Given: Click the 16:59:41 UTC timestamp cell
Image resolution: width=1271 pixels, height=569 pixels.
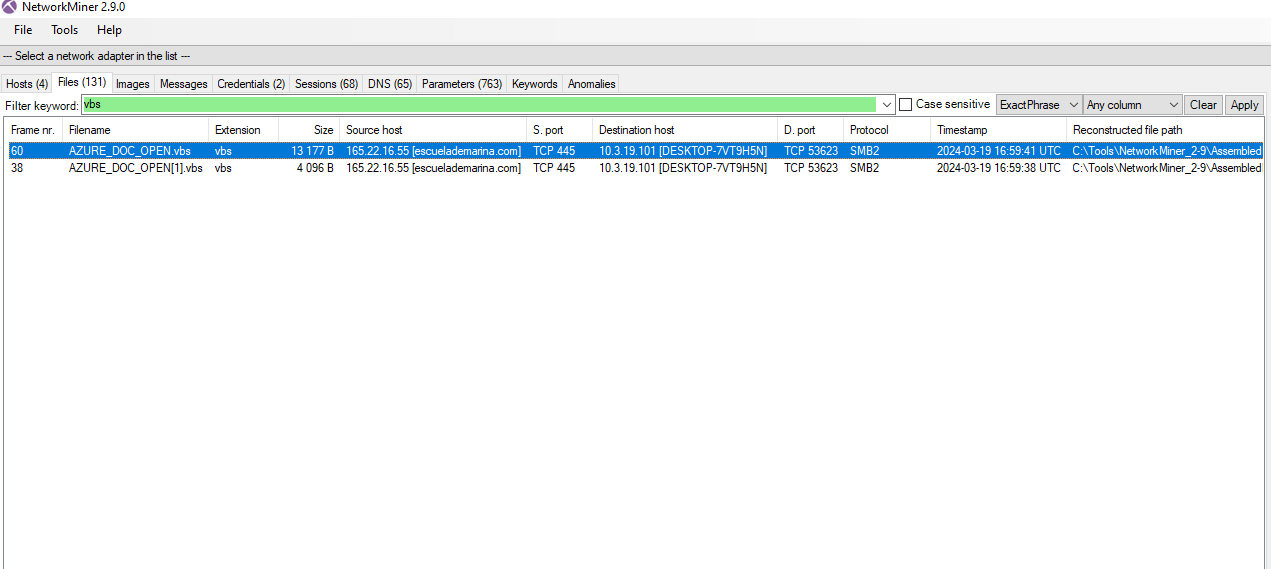Looking at the screenshot, I should tap(999, 151).
